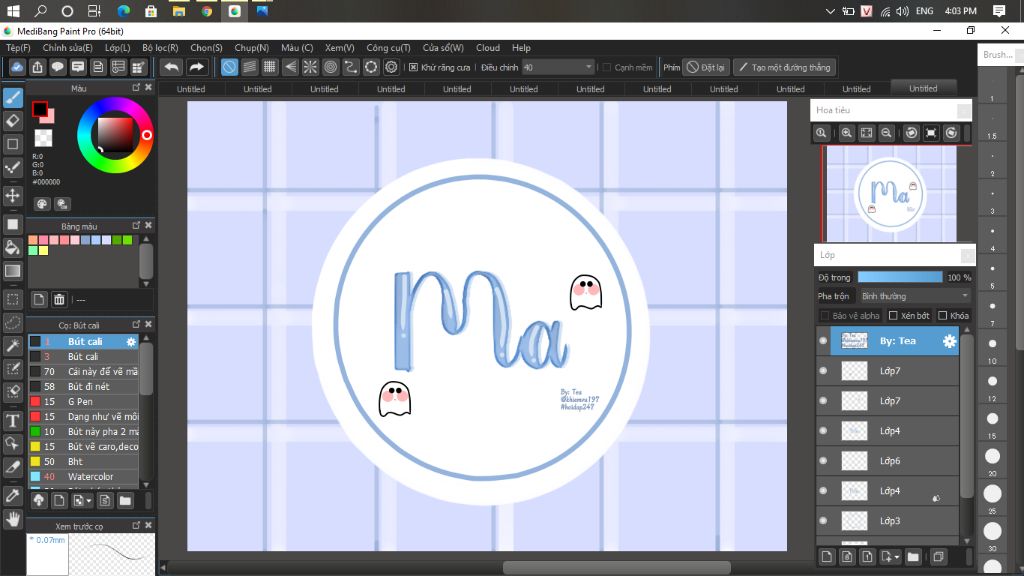
Task: Select the Bucket fill tool
Action: pos(12,248)
